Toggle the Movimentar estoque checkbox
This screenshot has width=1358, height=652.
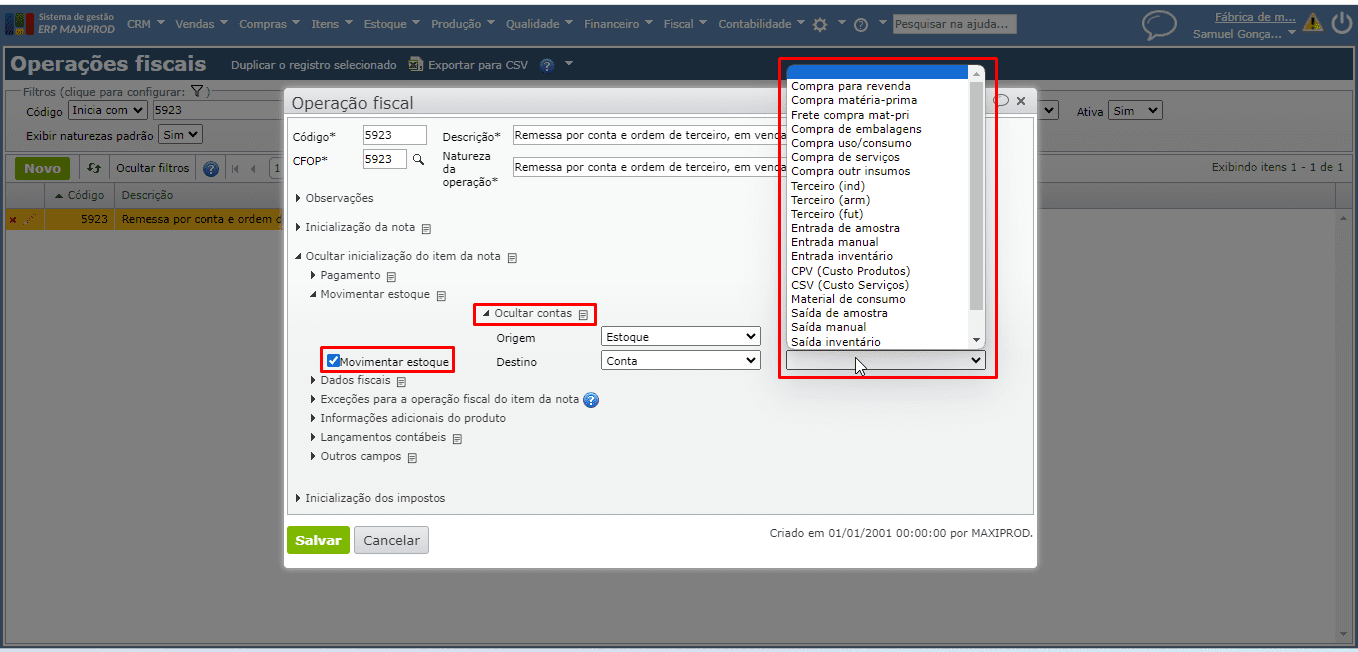click(x=334, y=361)
